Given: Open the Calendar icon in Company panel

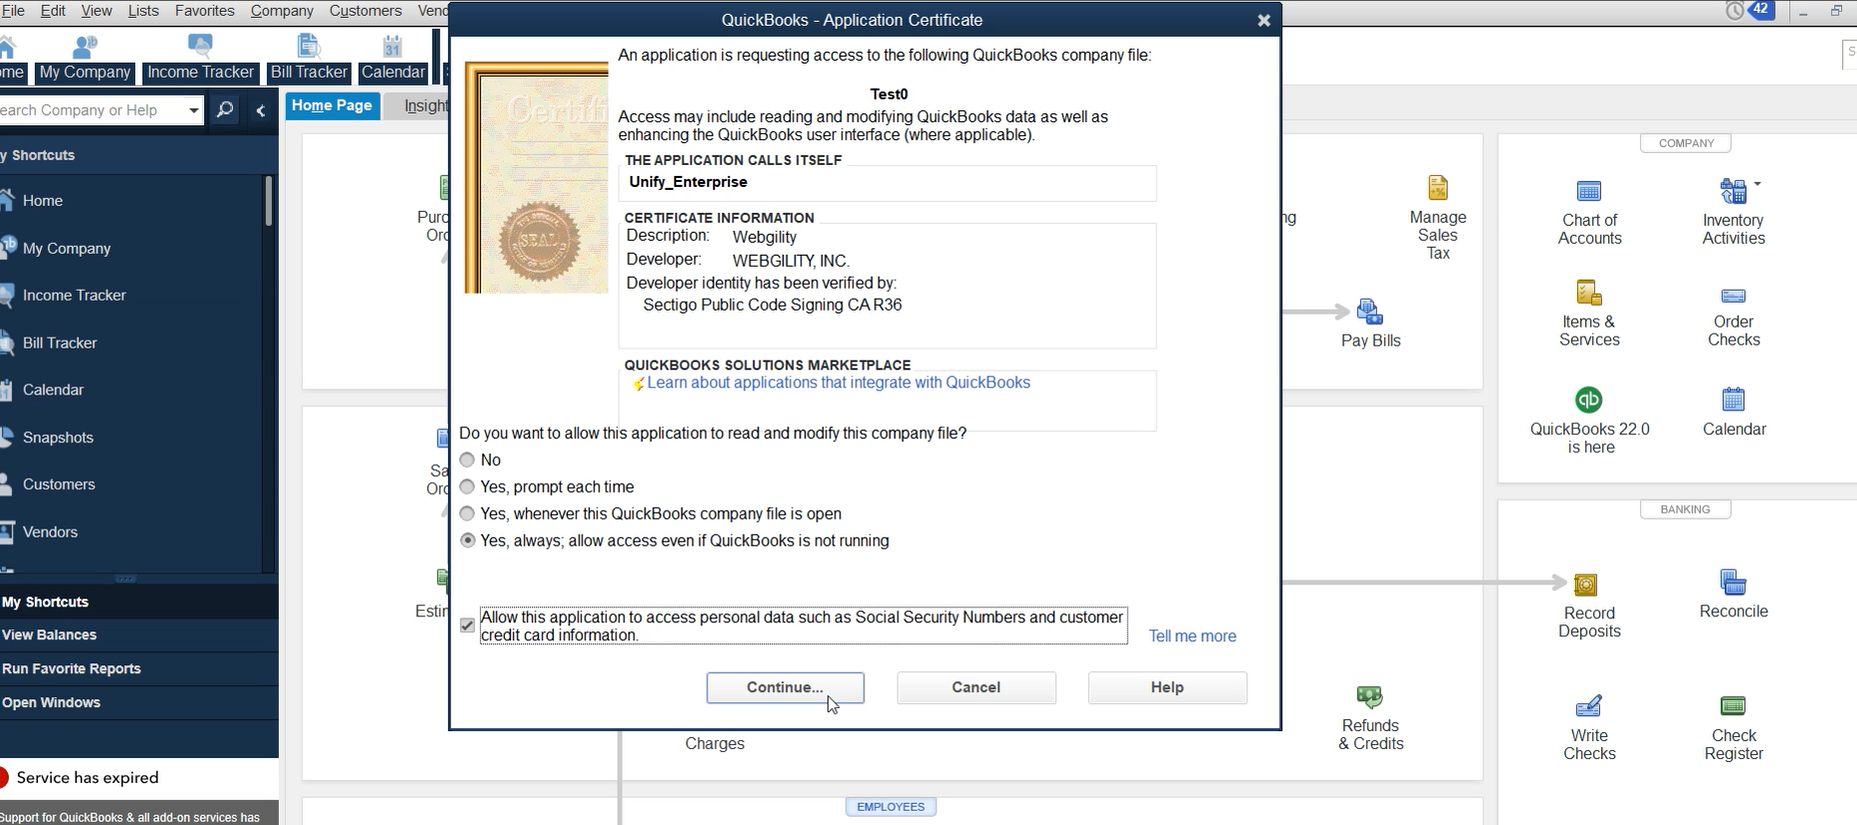Looking at the screenshot, I should pos(1733,400).
